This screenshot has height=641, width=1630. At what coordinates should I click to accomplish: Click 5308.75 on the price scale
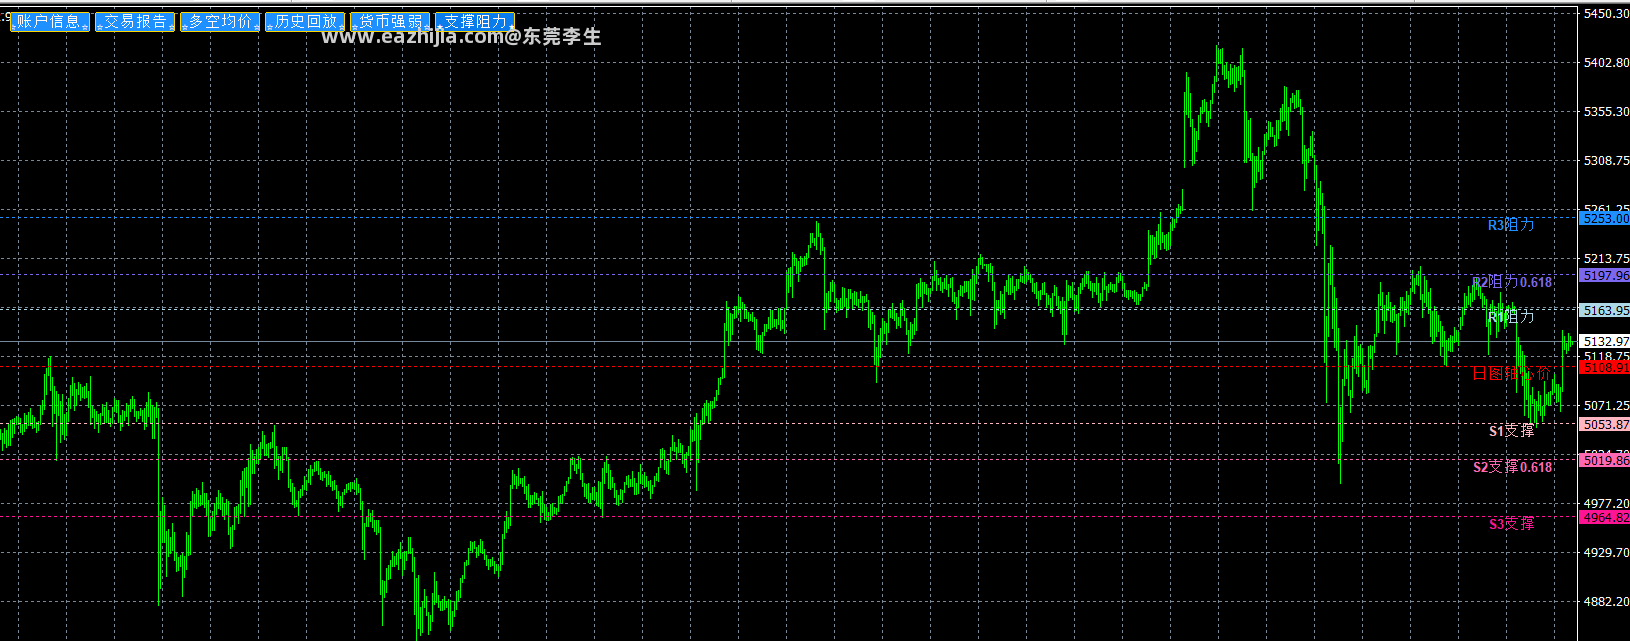click(x=1606, y=161)
